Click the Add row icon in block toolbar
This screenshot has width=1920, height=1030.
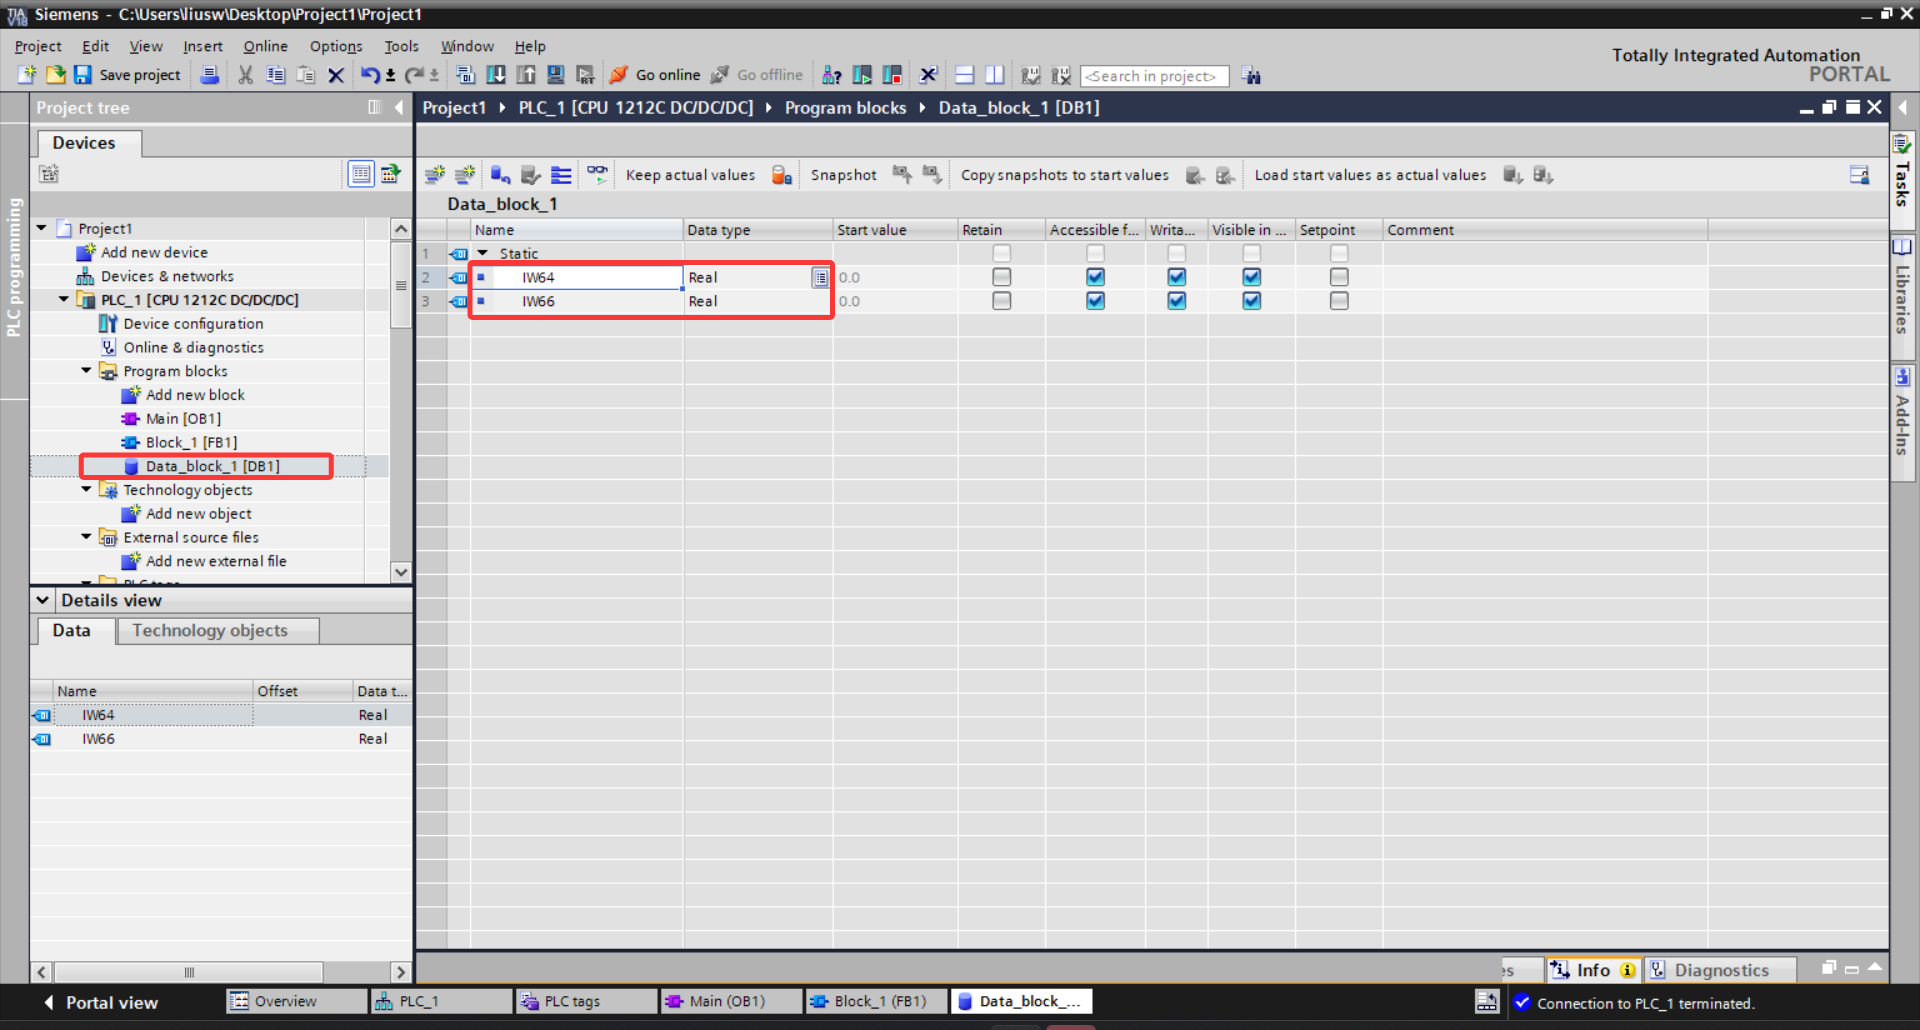pos(465,175)
